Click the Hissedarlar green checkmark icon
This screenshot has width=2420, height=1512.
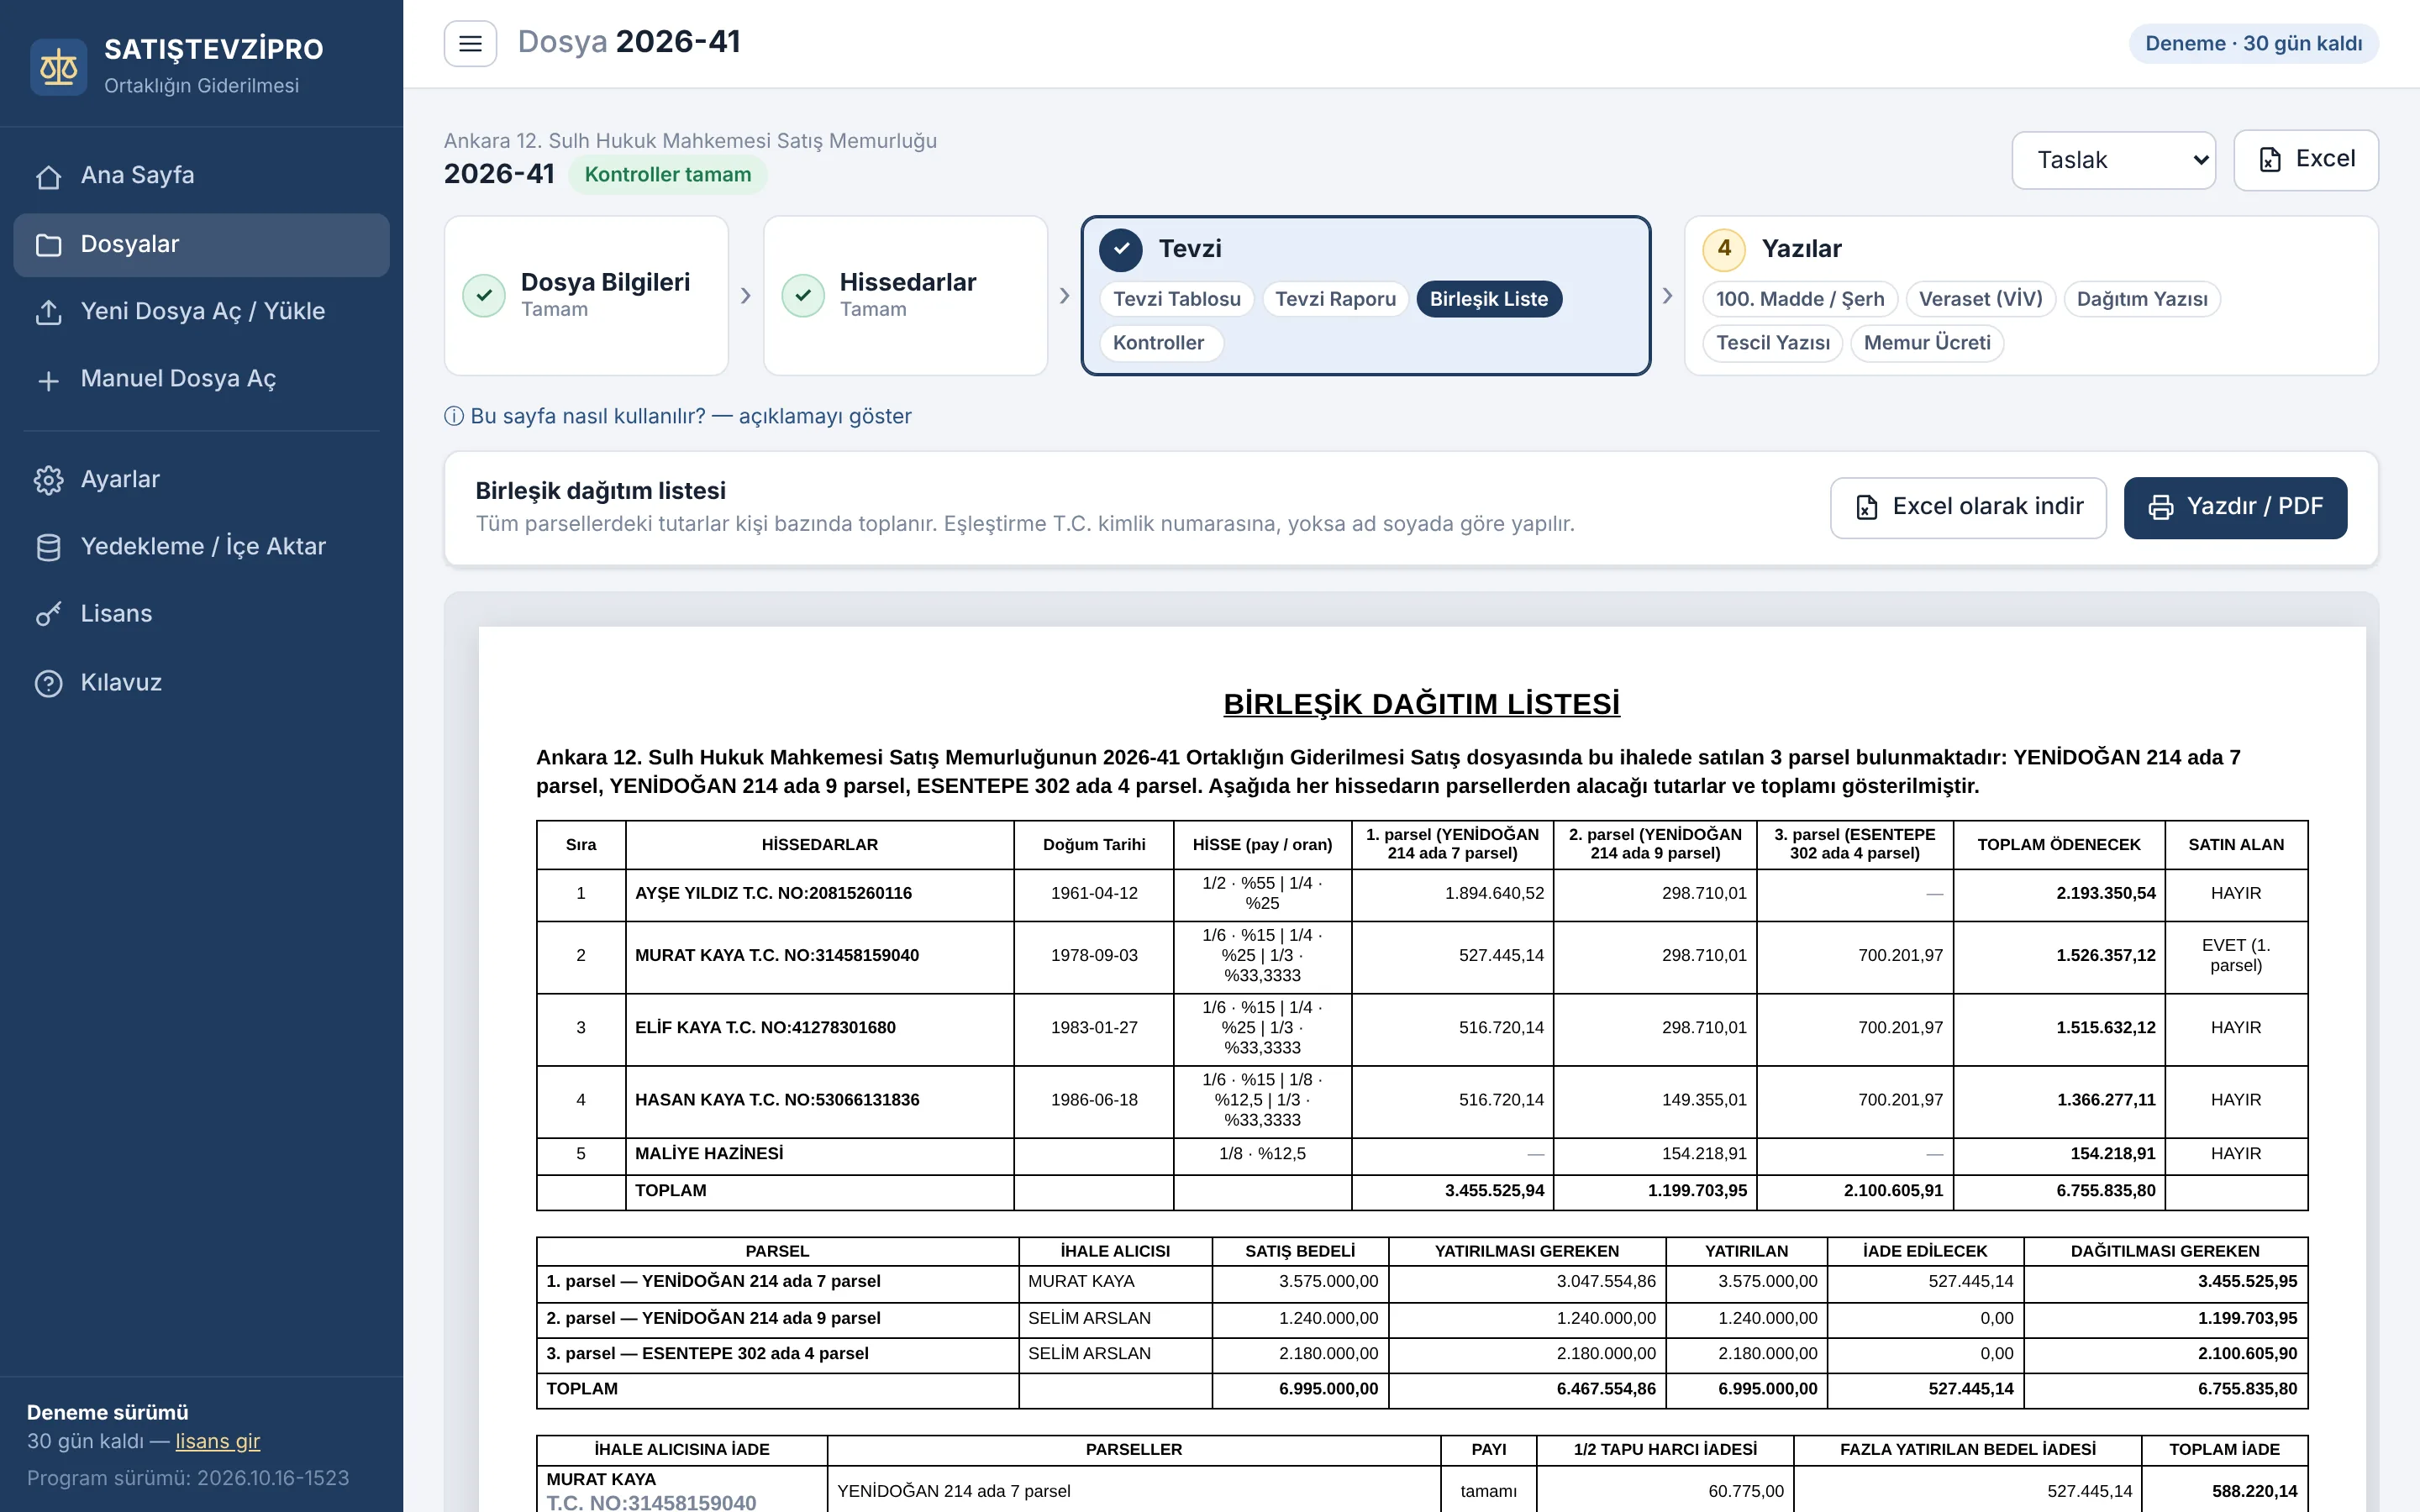pos(803,295)
